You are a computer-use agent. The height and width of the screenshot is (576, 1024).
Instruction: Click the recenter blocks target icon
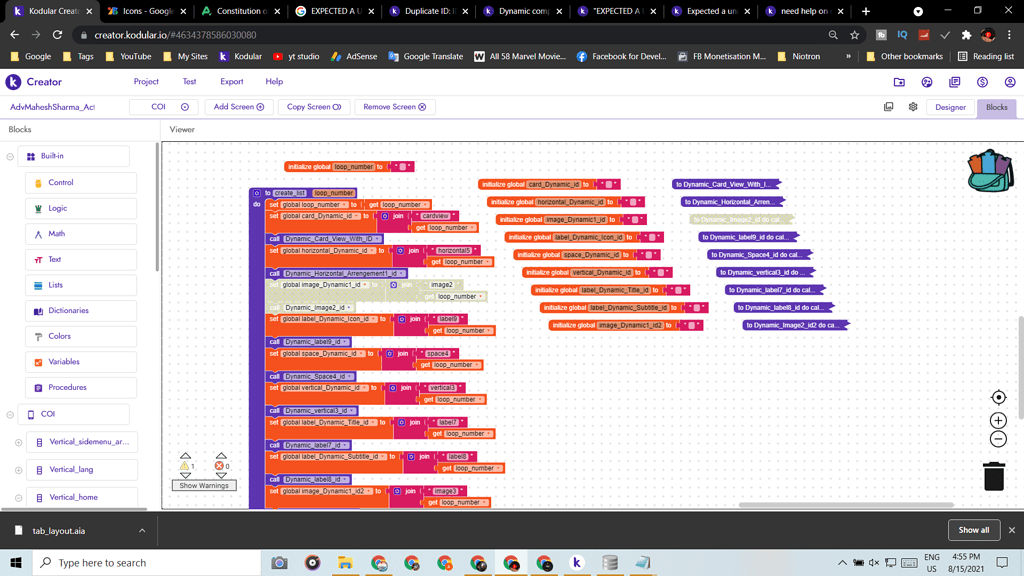click(998, 396)
